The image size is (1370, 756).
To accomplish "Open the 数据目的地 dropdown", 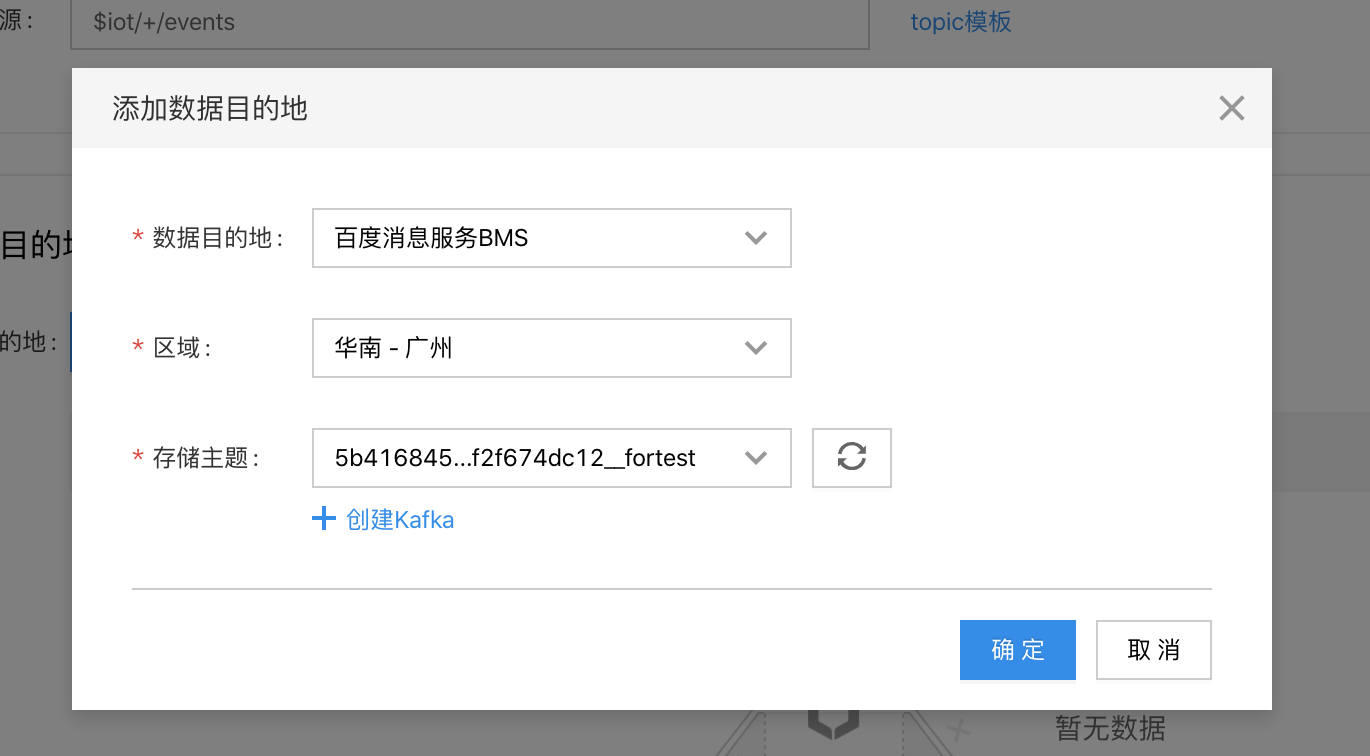I will click(552, 238).
